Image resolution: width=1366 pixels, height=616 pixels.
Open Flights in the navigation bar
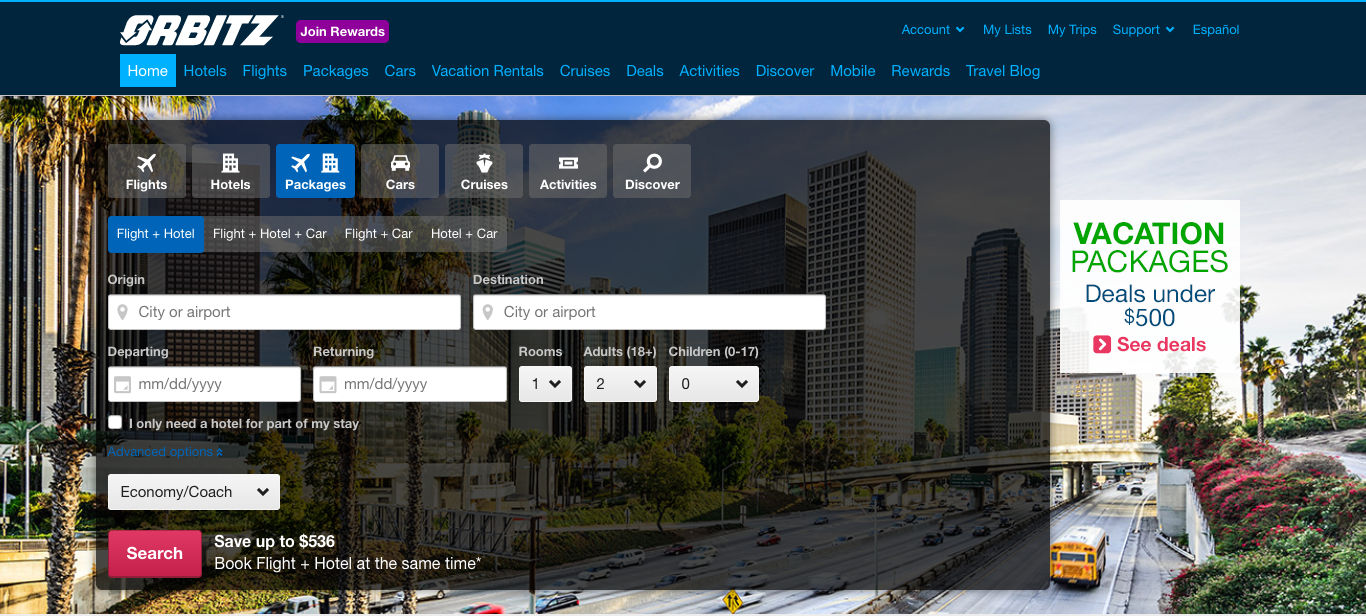pyautogui.click(x=265, y=71)
